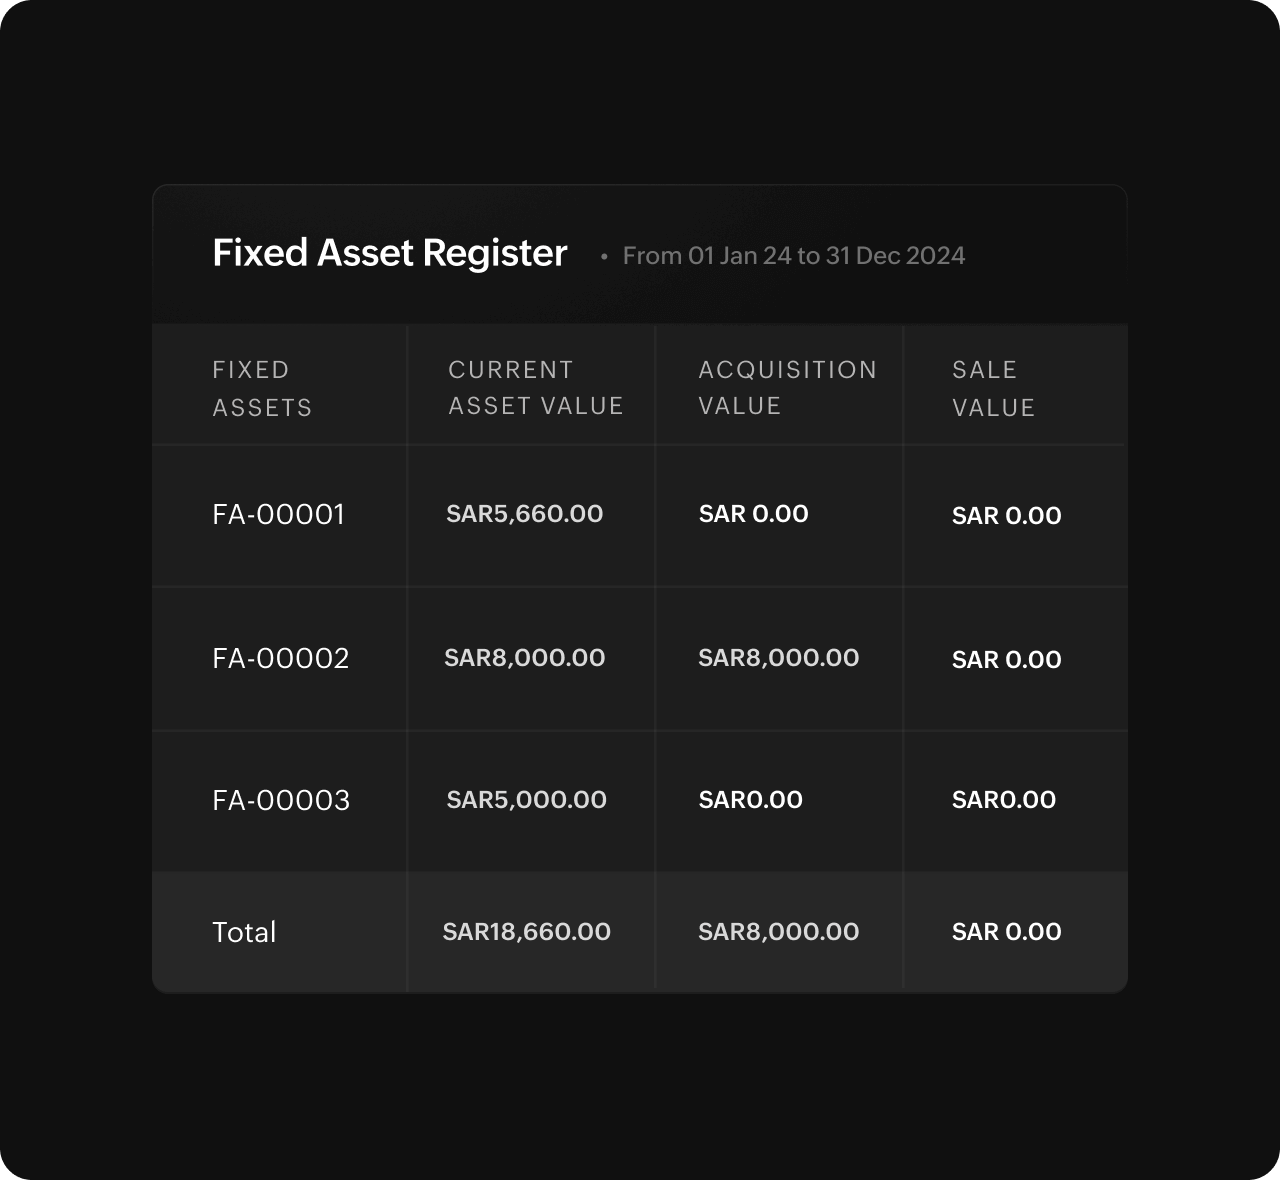The width and height of the screenshot is (1280, 1180).
Task: Click the SAR18,660.00 total current value
Action: pyautogui.click(x=526, y=932)
